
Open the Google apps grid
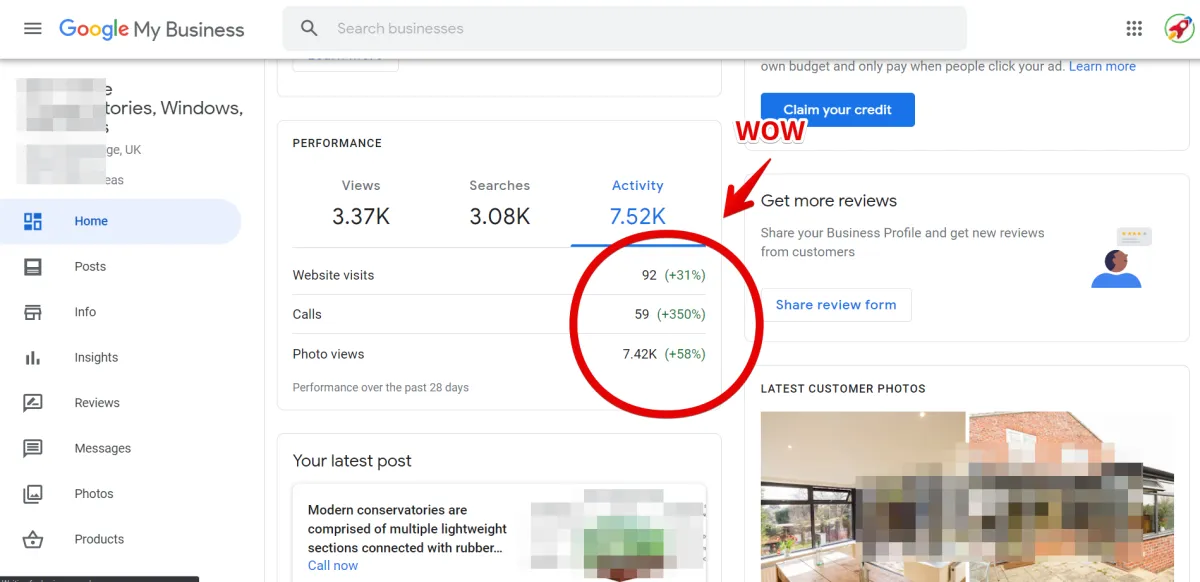(x=1134, y=29)
